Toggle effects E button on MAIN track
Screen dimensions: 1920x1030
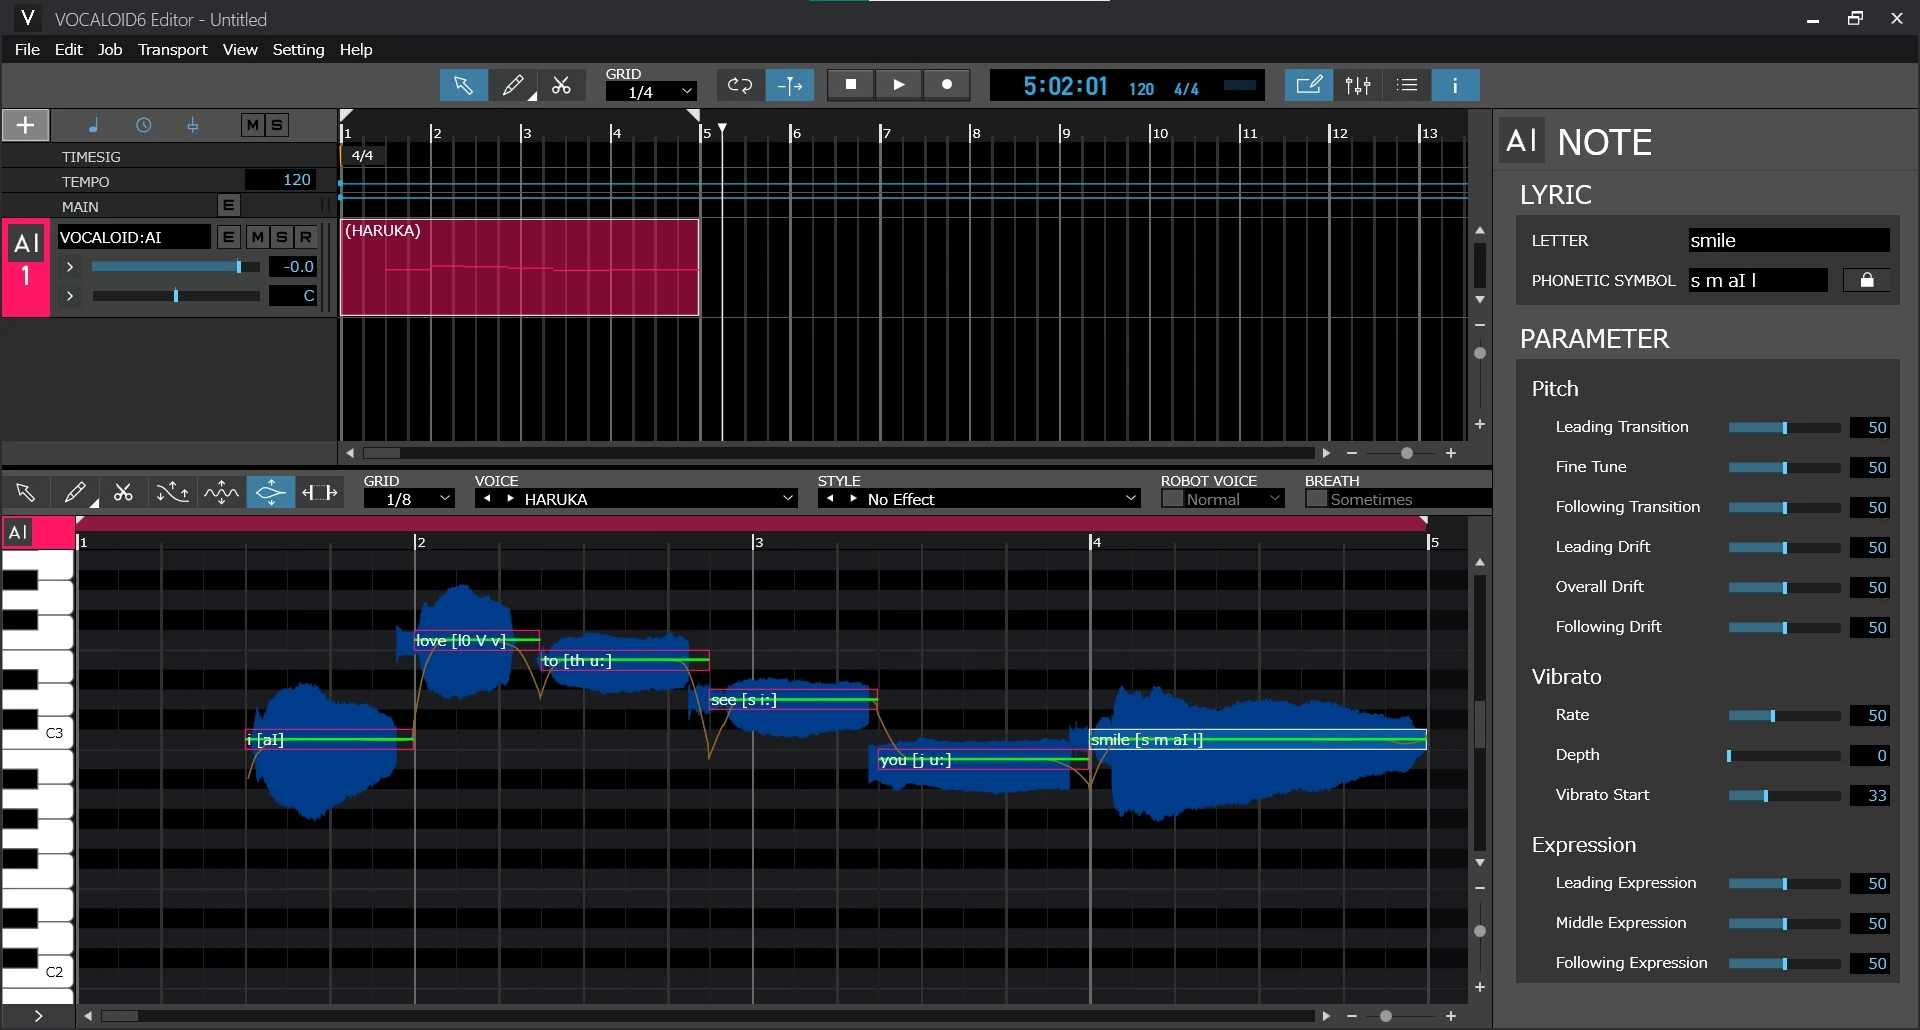pyautogui.click(x=229, y=205)
